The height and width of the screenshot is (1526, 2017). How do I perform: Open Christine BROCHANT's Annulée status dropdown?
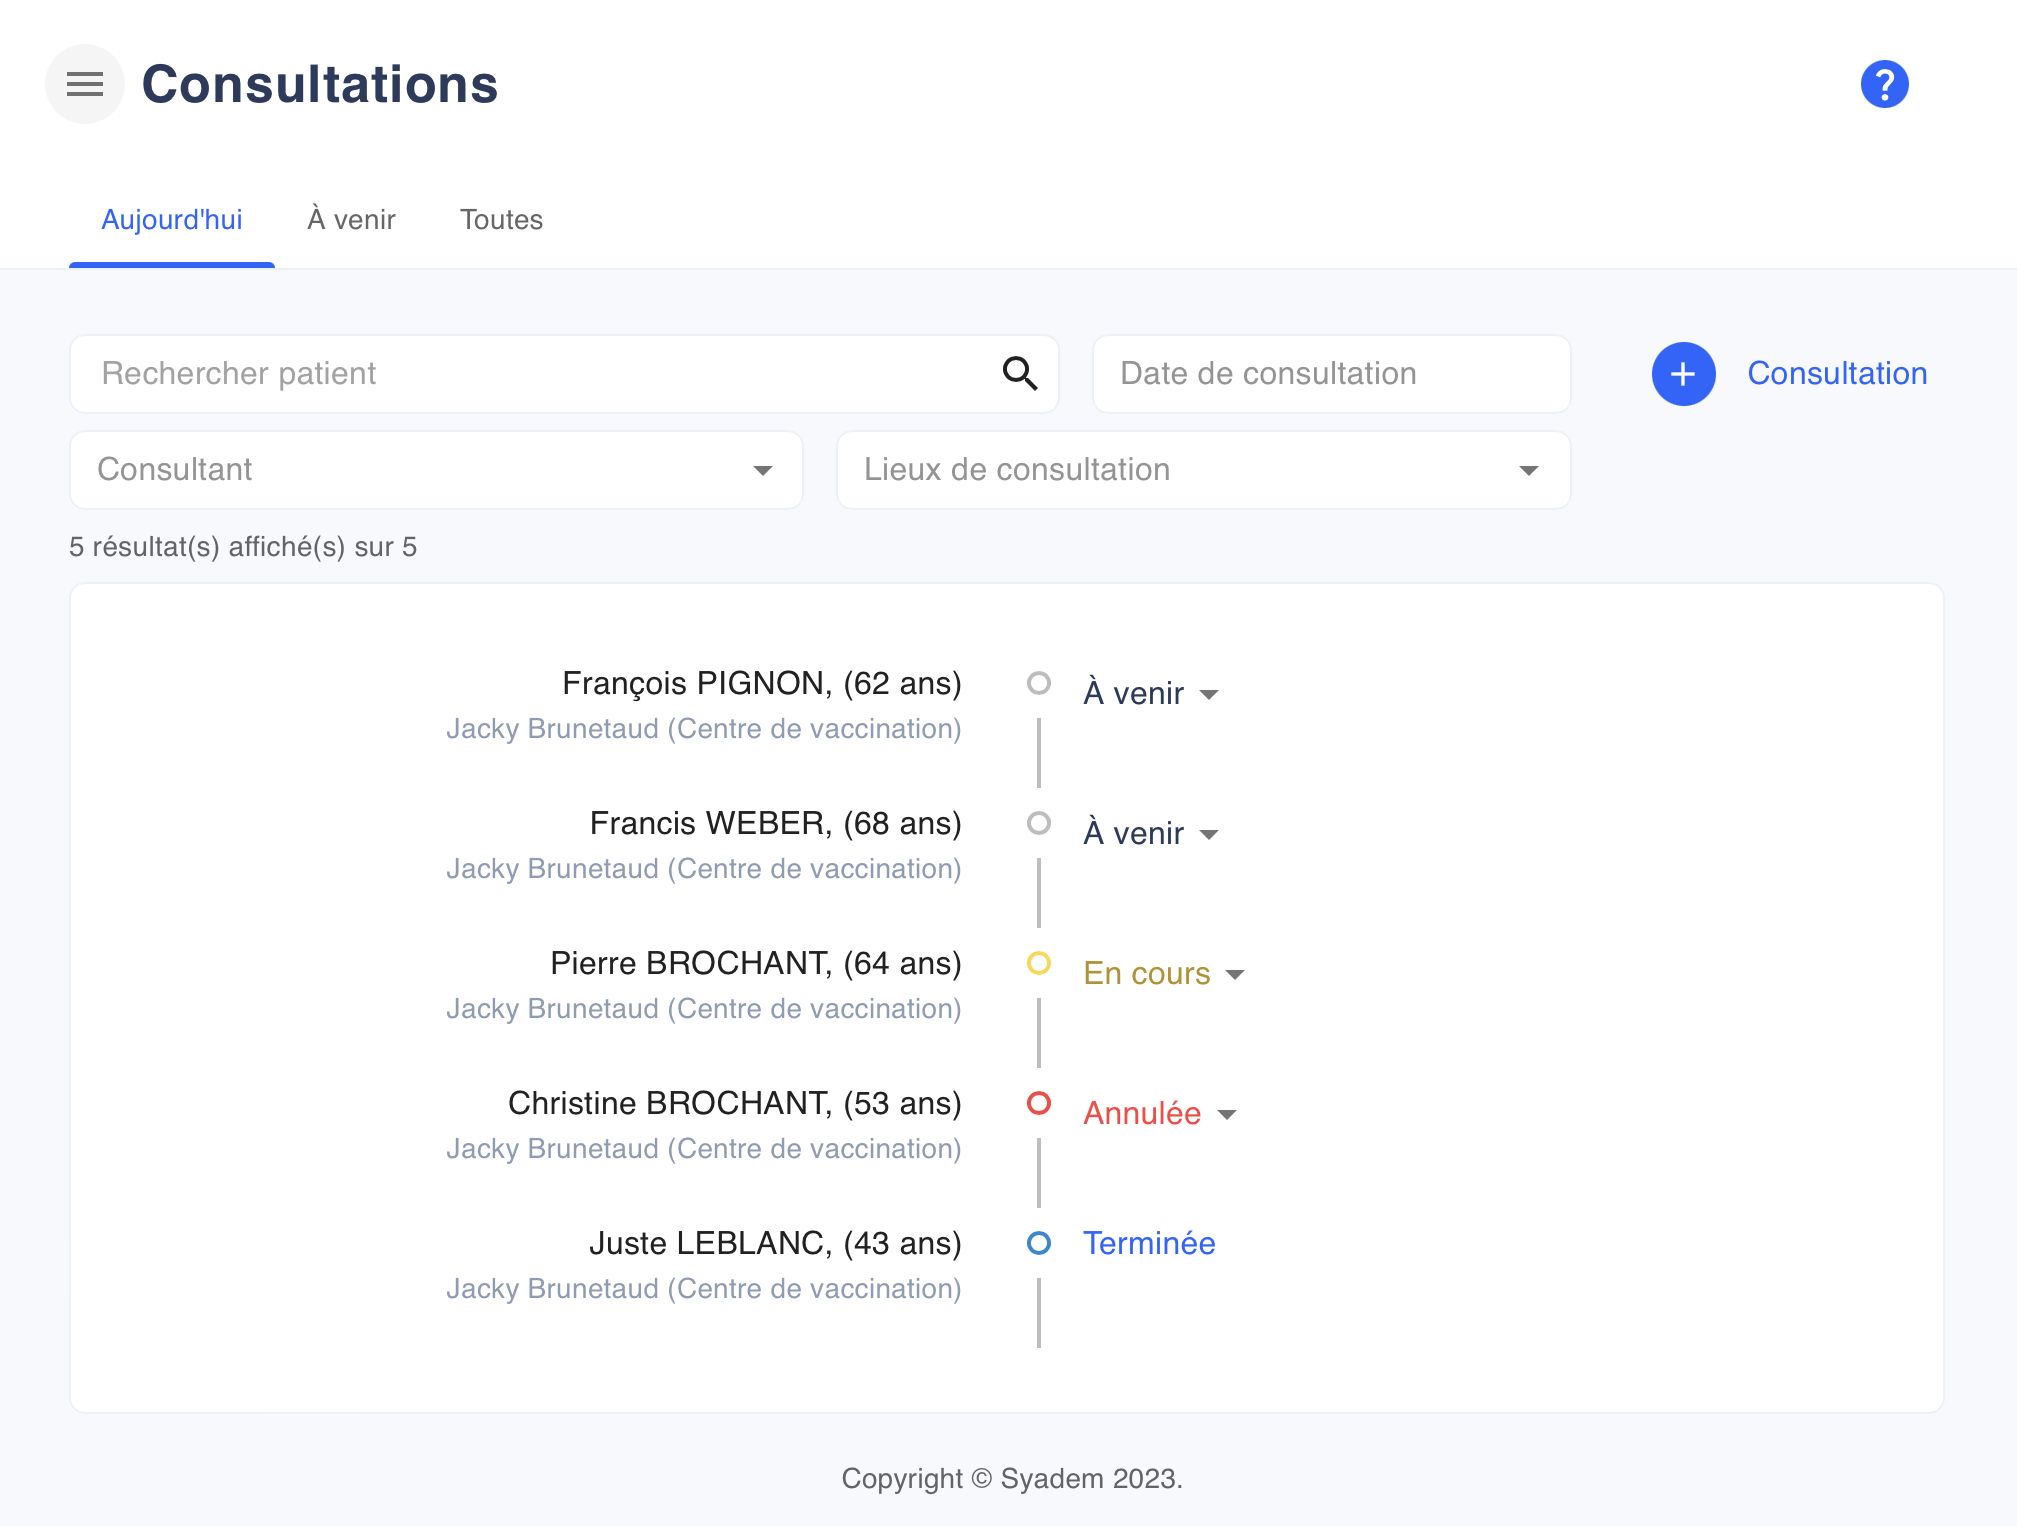[1160, 1113]
